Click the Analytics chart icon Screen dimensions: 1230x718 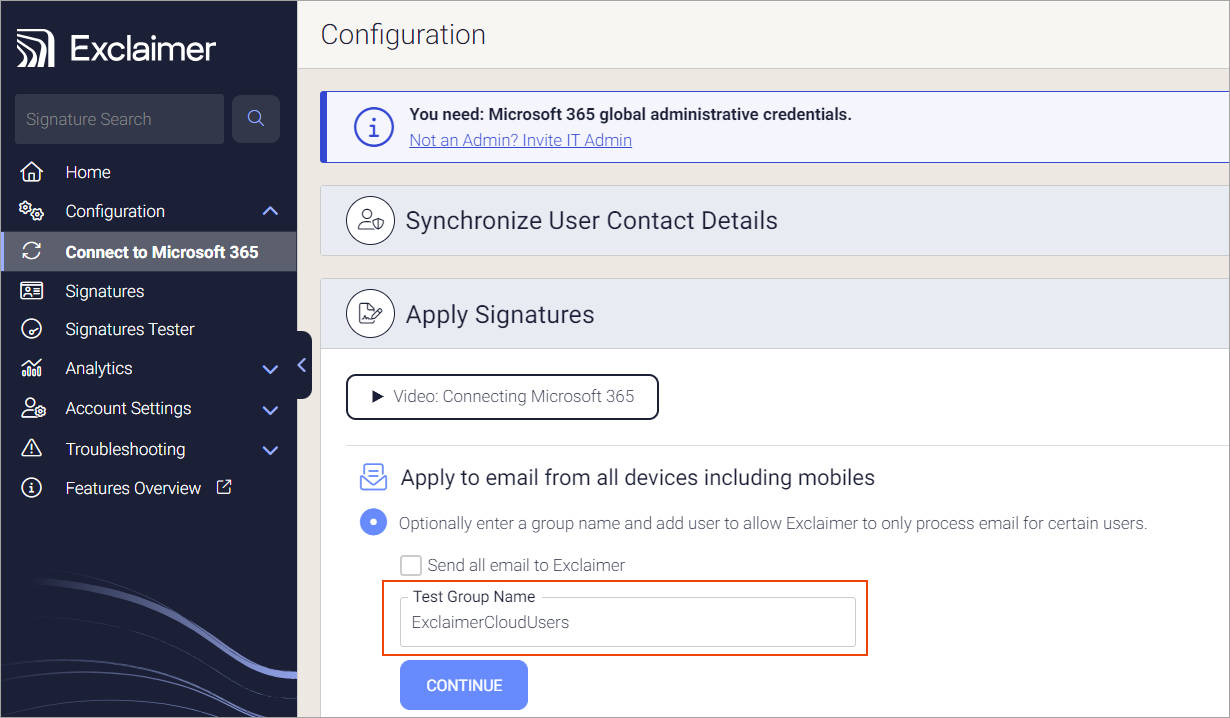pos(32,368)
